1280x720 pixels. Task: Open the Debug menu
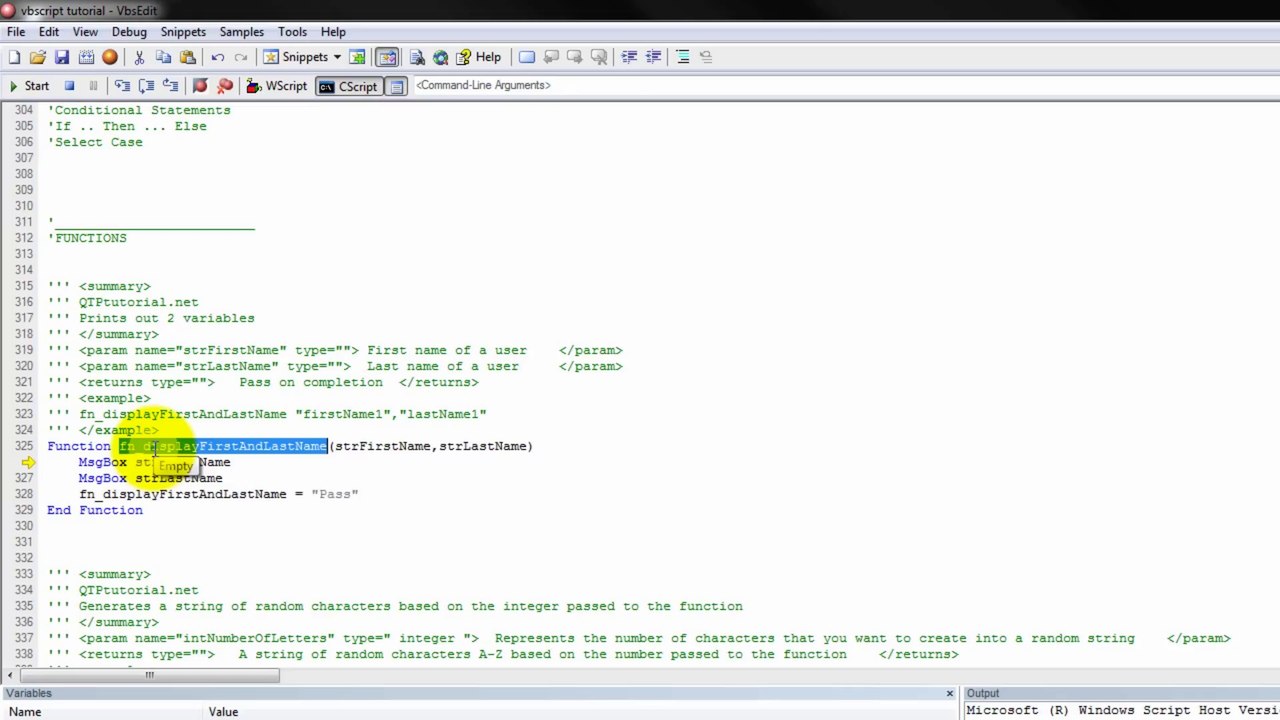tap(129, 32)
